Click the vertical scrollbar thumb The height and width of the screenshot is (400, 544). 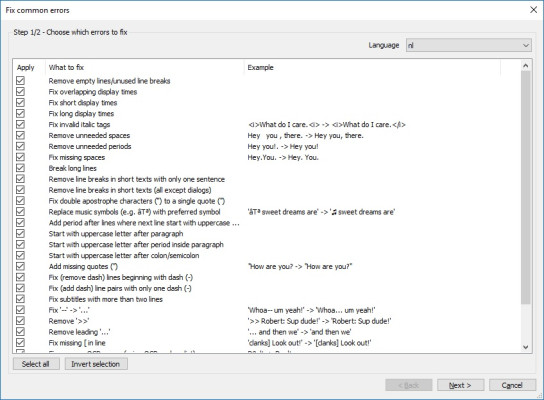tap(526, 187)
